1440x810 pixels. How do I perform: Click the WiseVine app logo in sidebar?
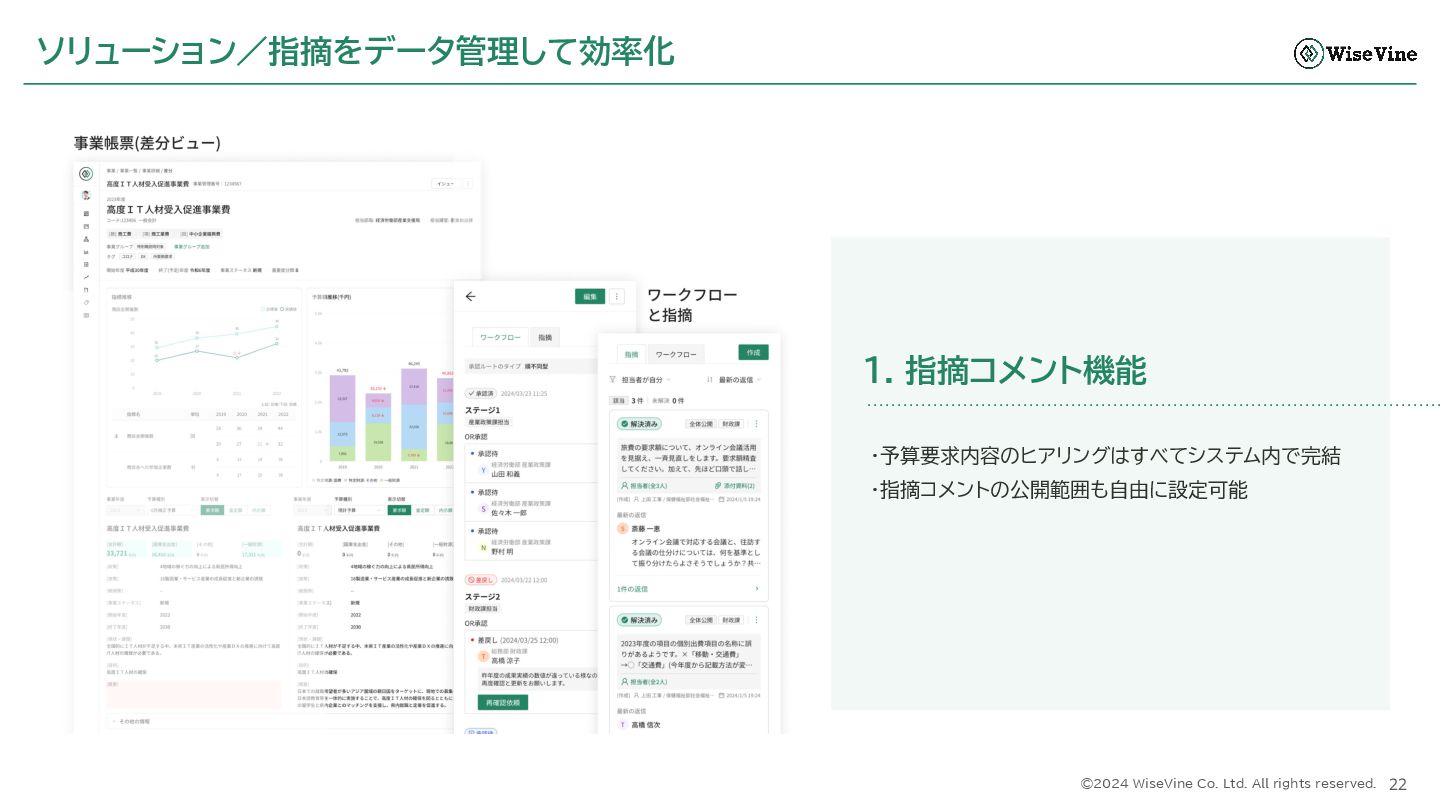click(x=86, y=174)
